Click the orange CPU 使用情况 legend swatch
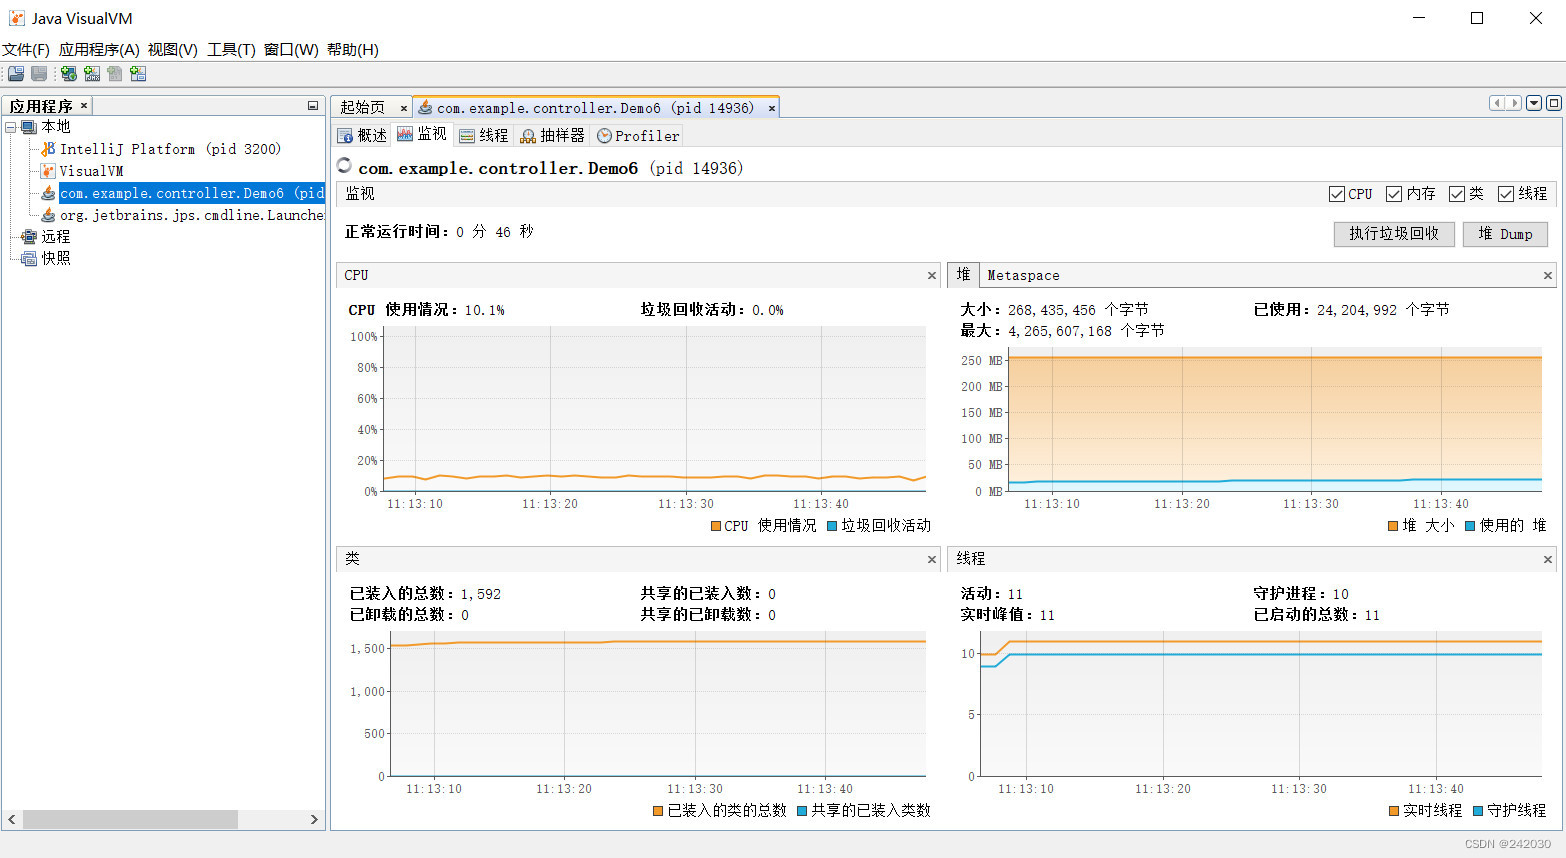The height and width of the screenshot is (858, 1566). (716, 526)
